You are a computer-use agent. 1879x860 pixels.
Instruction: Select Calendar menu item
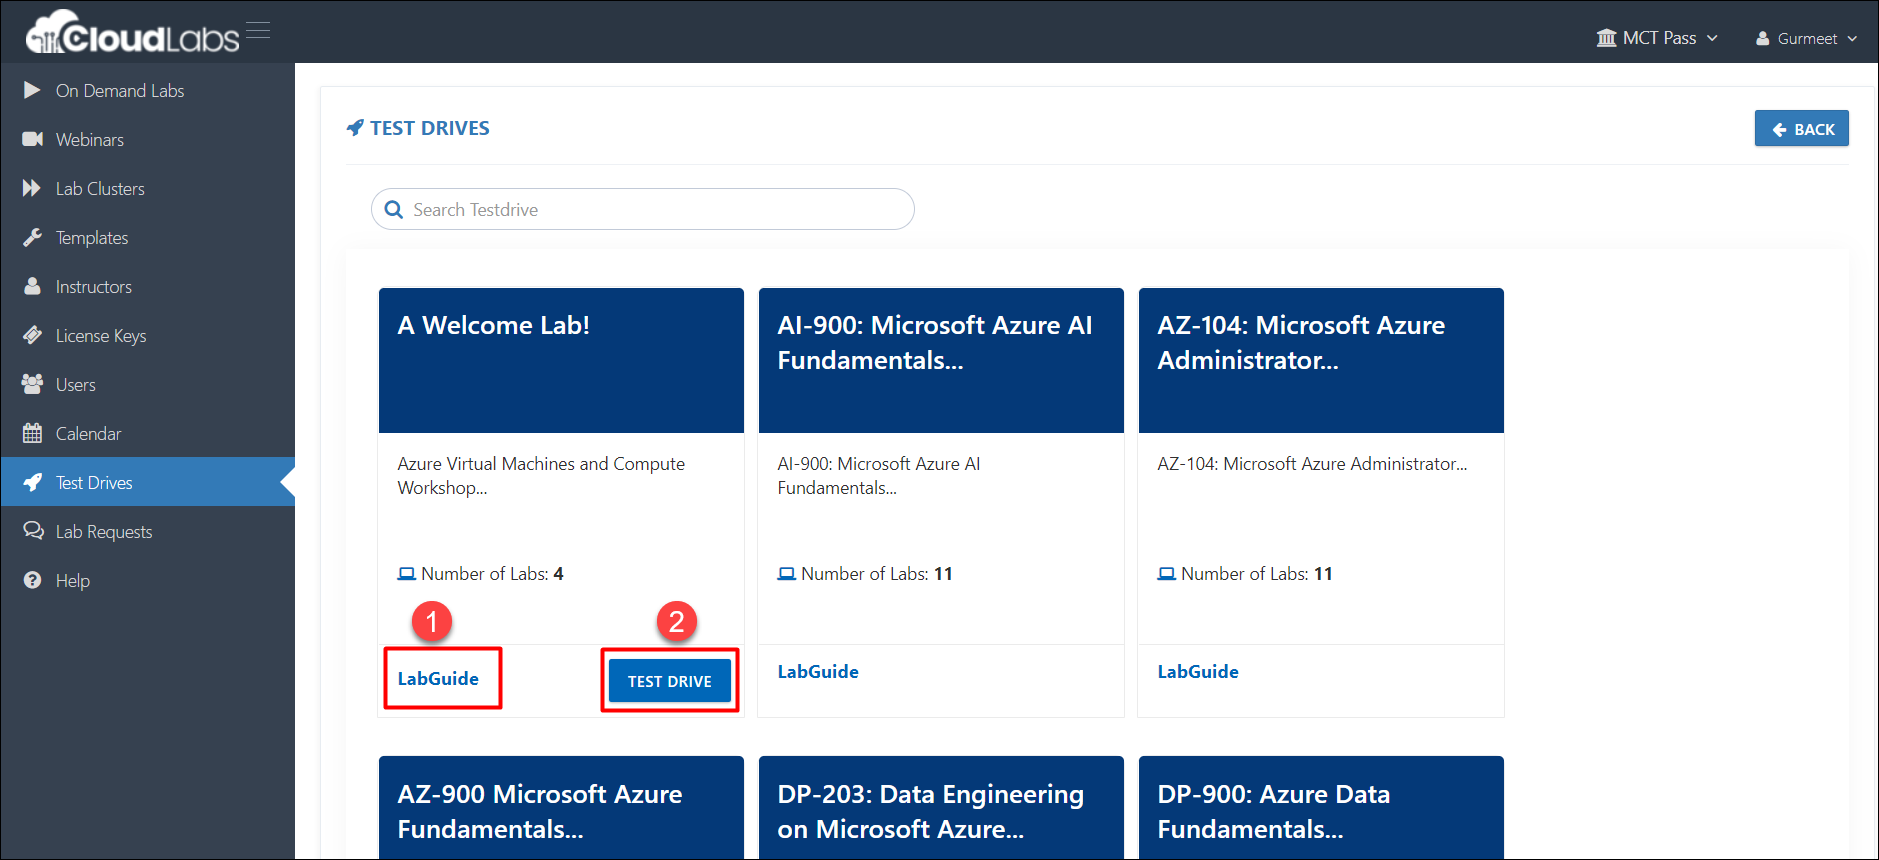click(x=148, y=433)
